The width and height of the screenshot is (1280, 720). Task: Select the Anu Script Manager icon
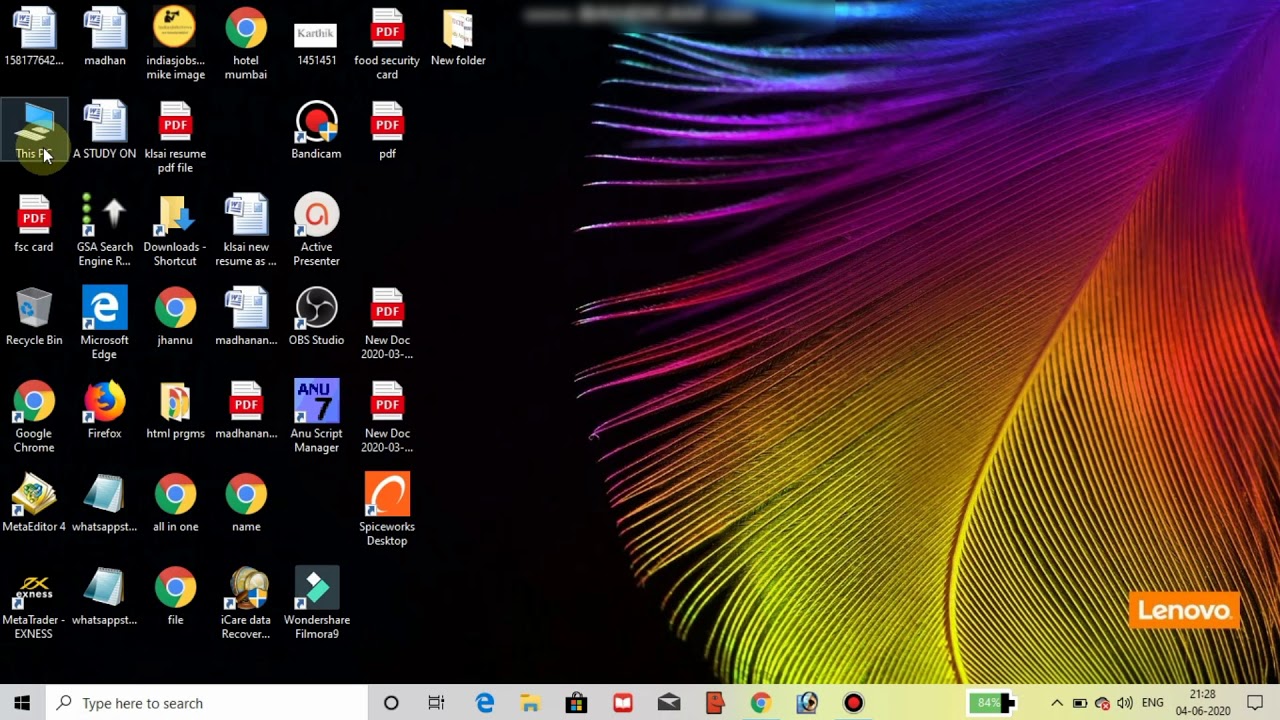coord(316,417)
